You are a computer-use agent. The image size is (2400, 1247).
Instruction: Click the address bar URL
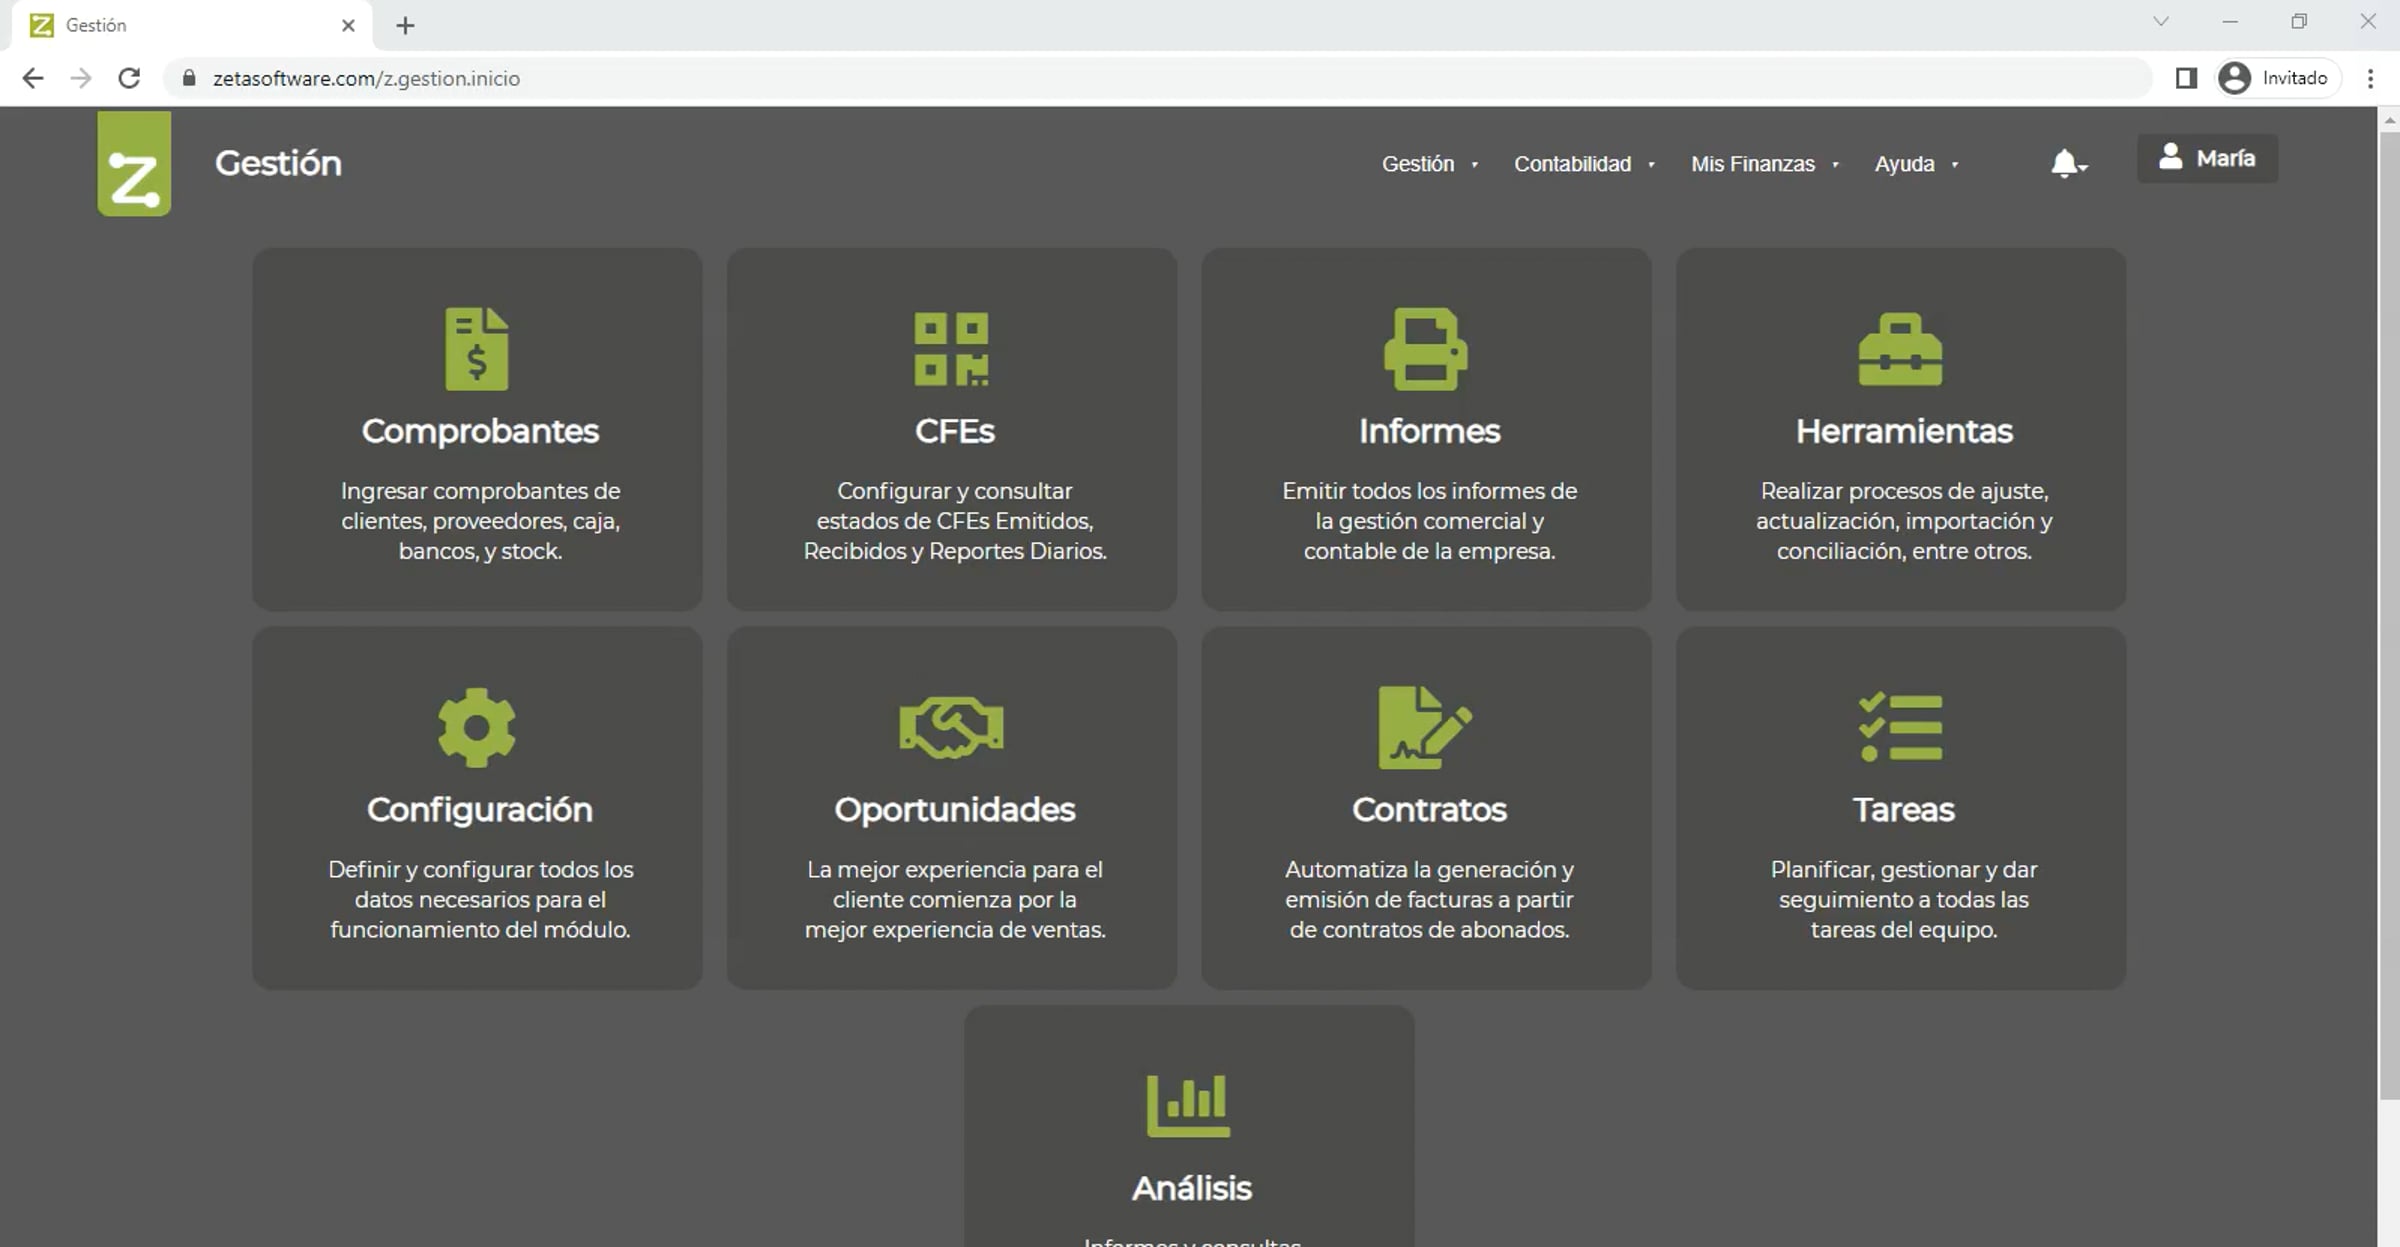pos(366,78)
